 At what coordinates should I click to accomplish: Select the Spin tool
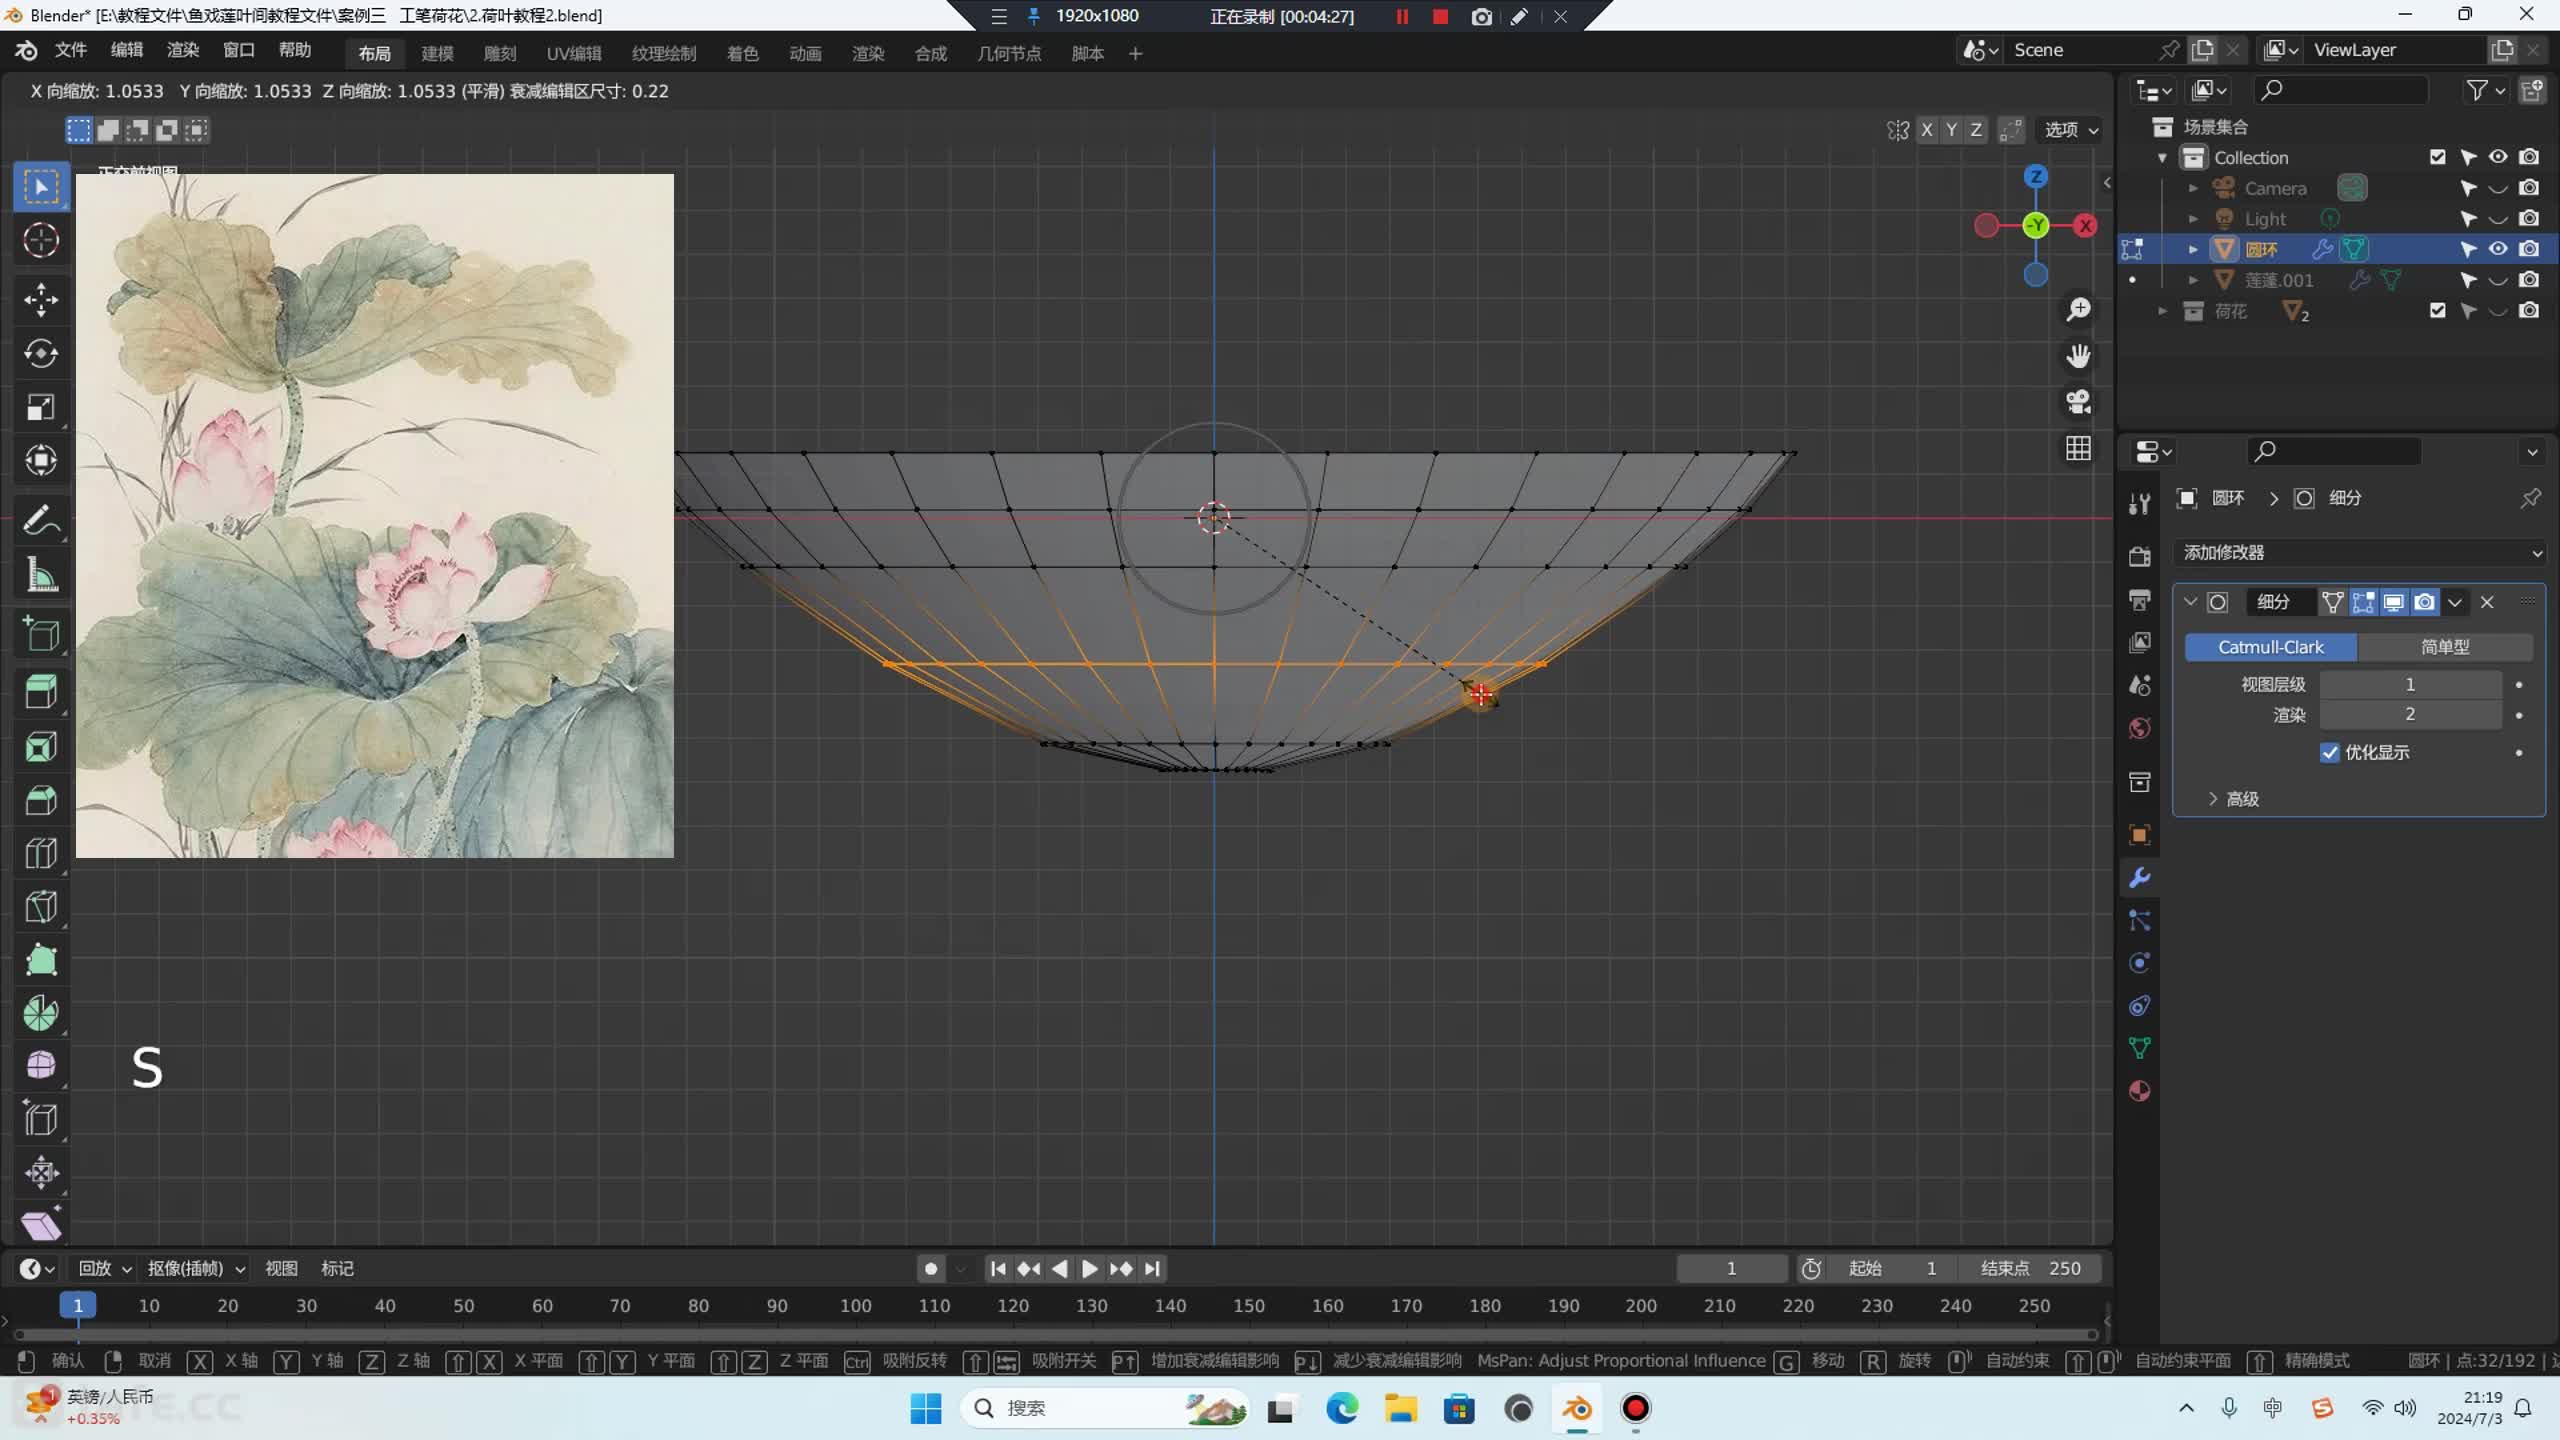click(41, 1013)
